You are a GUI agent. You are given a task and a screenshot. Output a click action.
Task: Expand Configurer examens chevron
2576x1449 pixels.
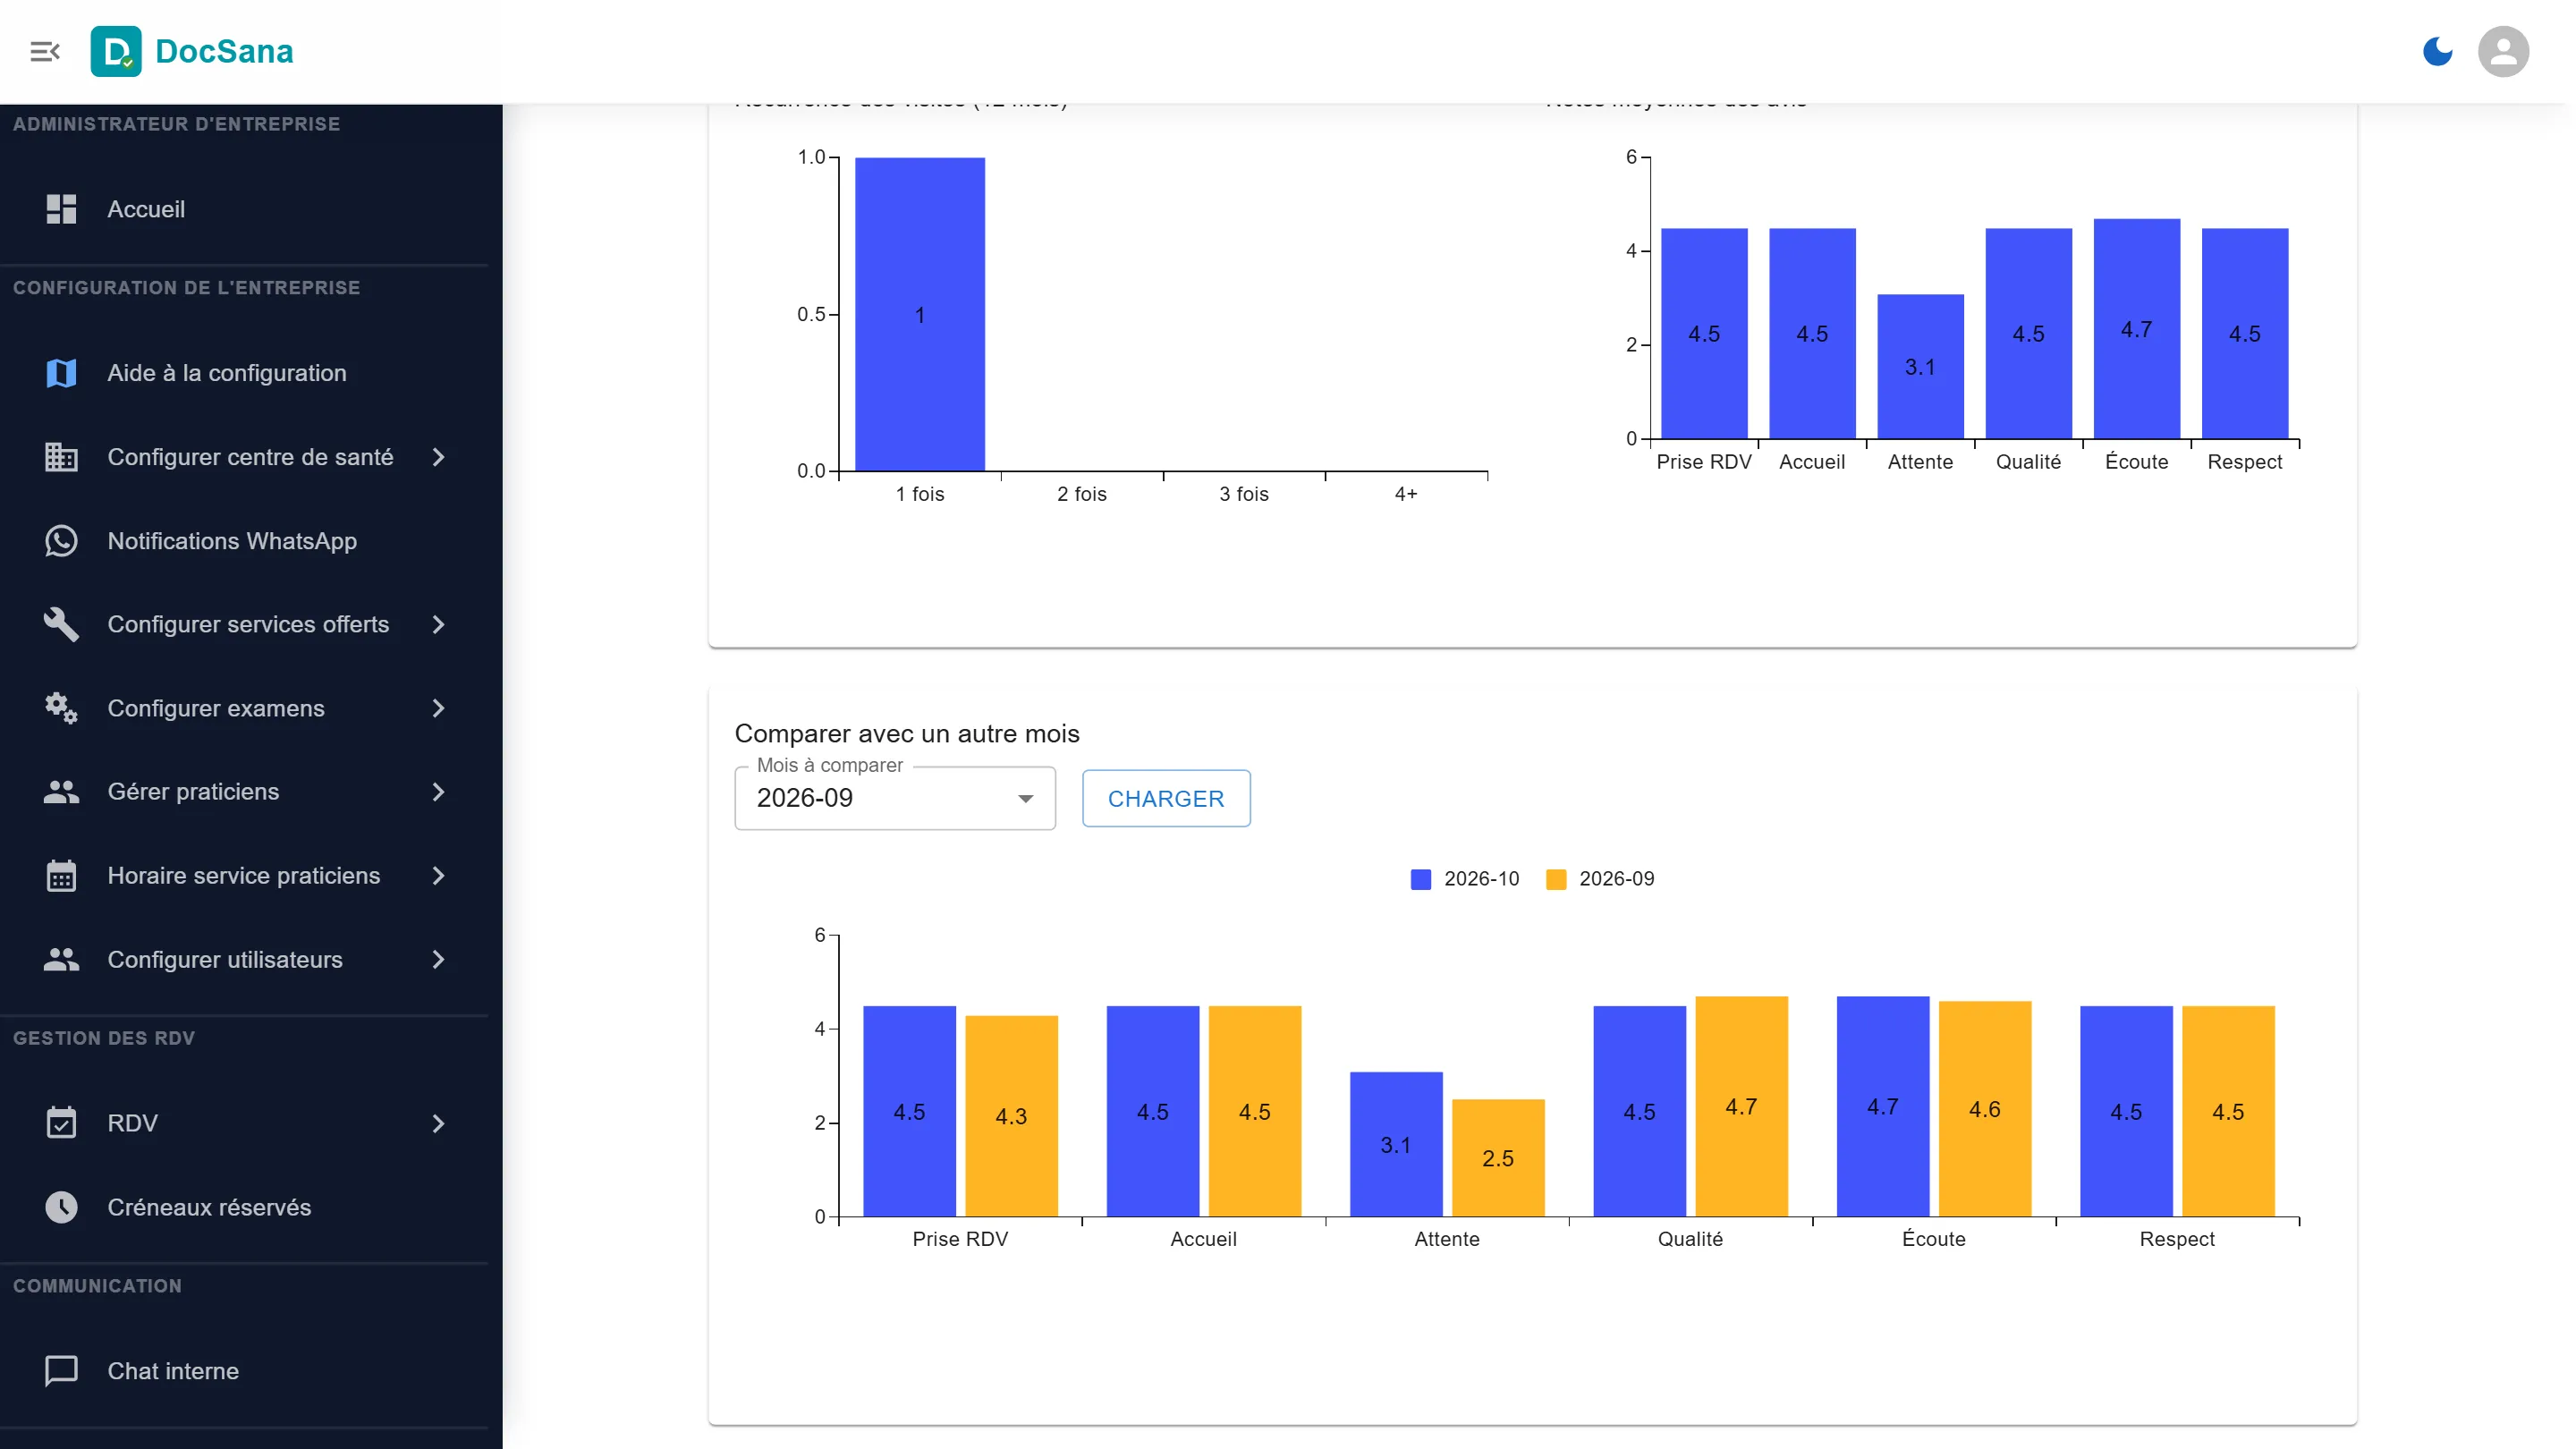coord(438,708)
